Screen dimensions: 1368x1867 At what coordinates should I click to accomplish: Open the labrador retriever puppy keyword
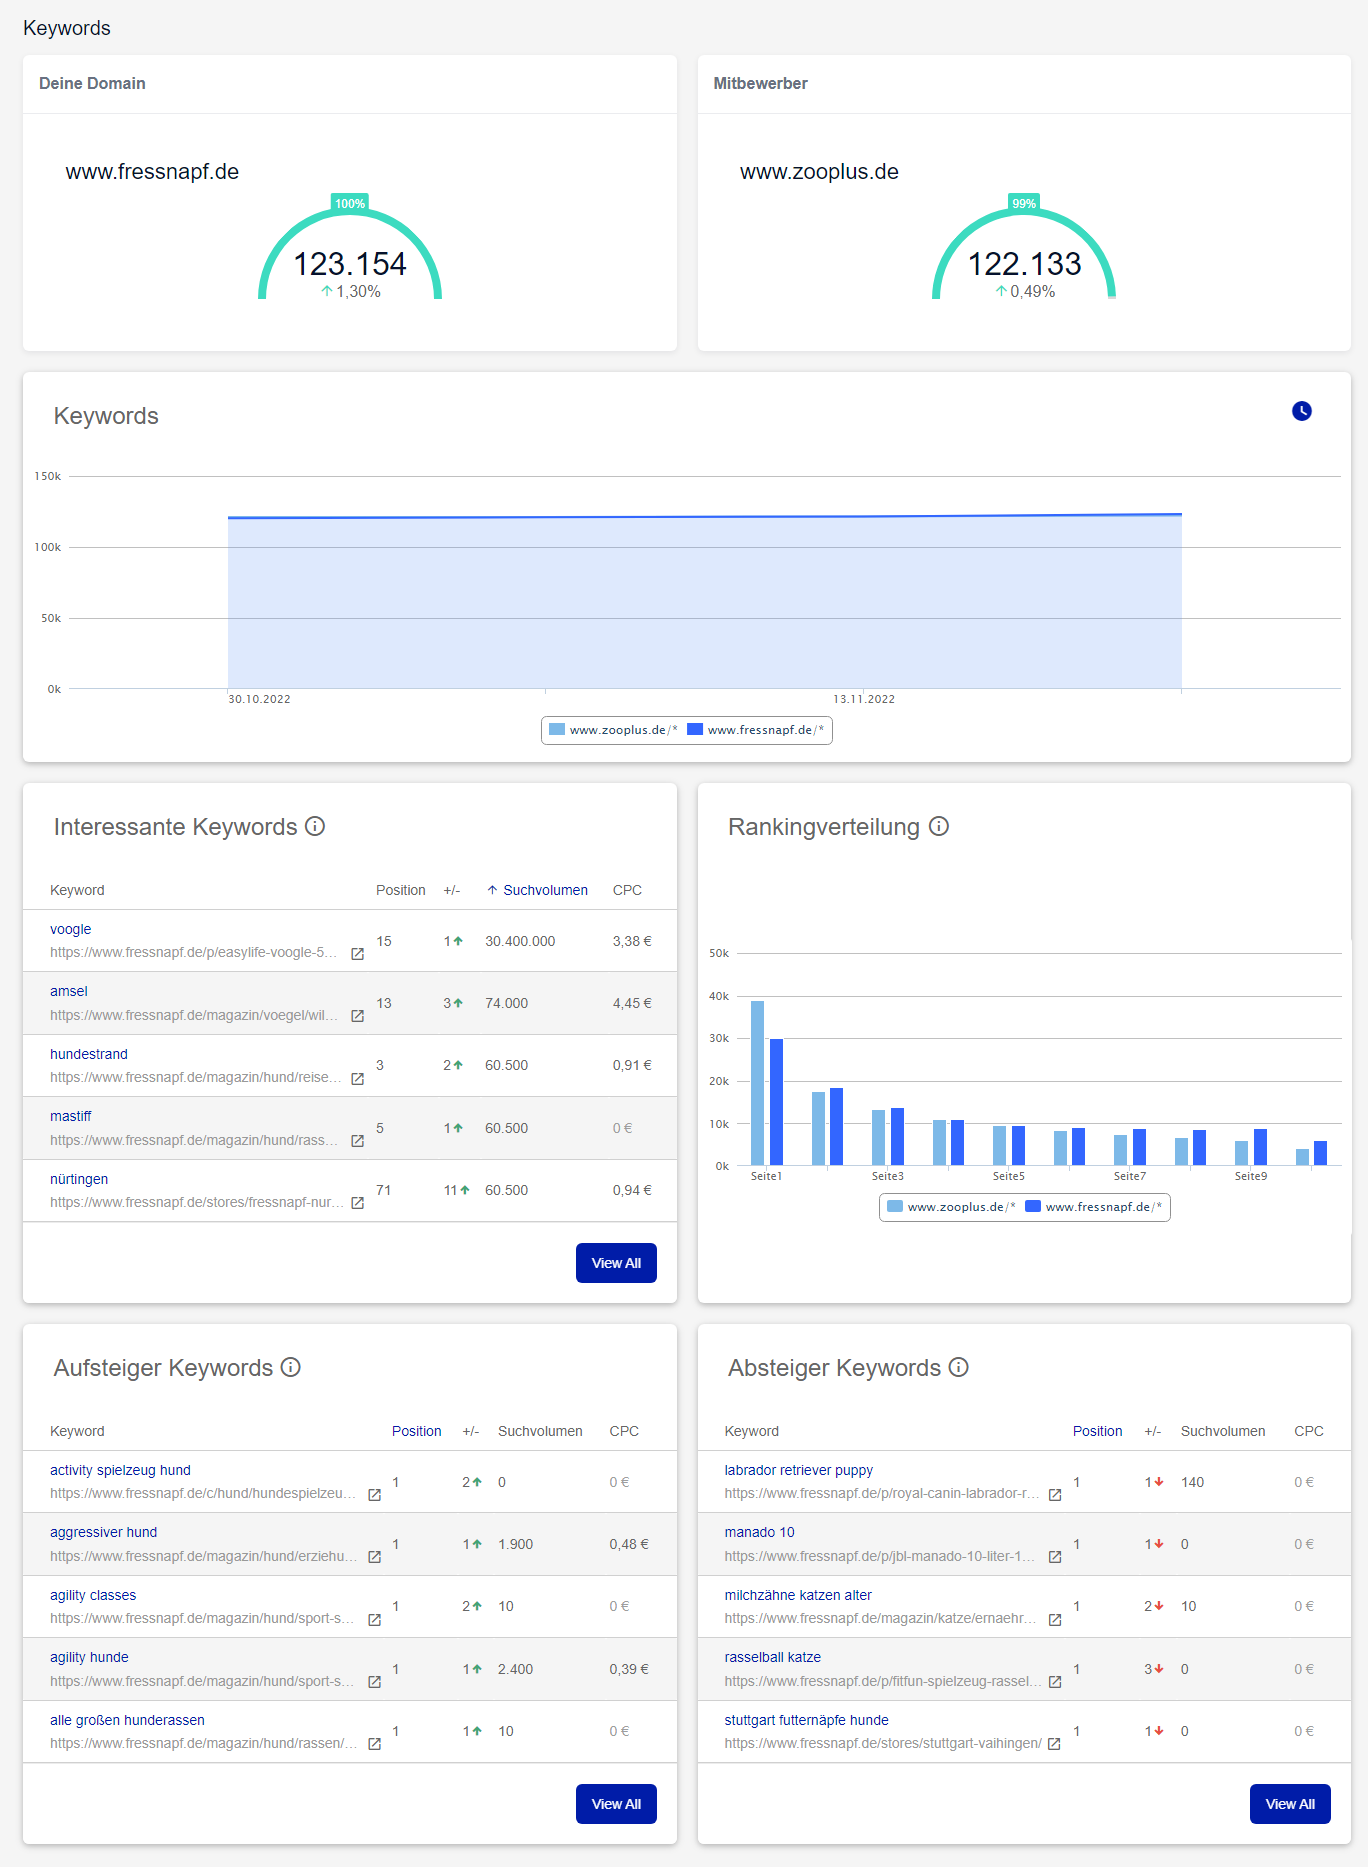[798, 1470]
